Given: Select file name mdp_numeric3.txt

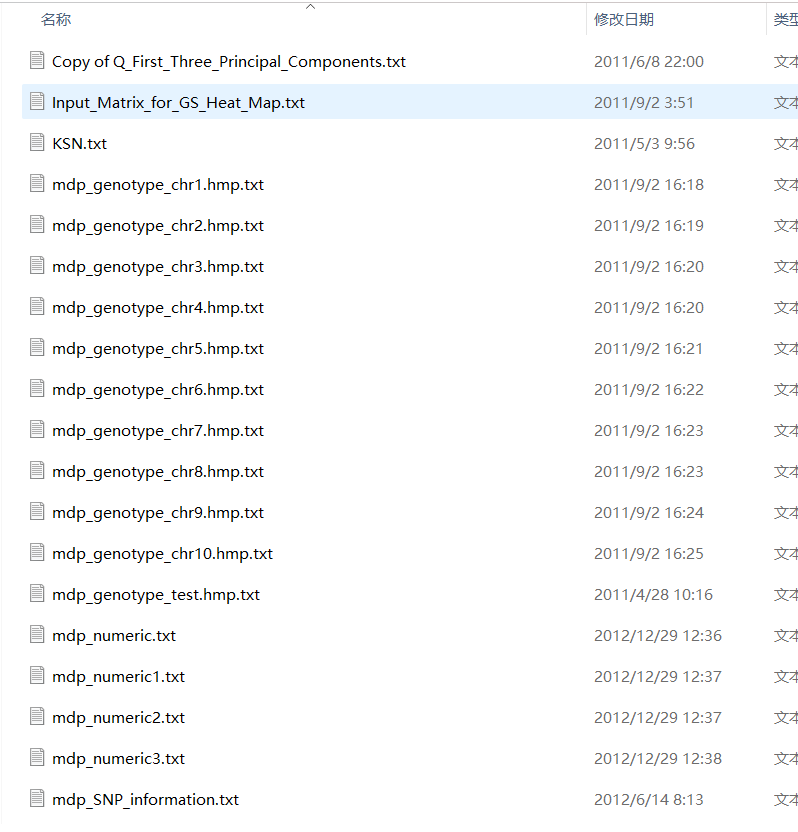Looking at the screenshot, I should pyautogui.click(x=118, y=758).
